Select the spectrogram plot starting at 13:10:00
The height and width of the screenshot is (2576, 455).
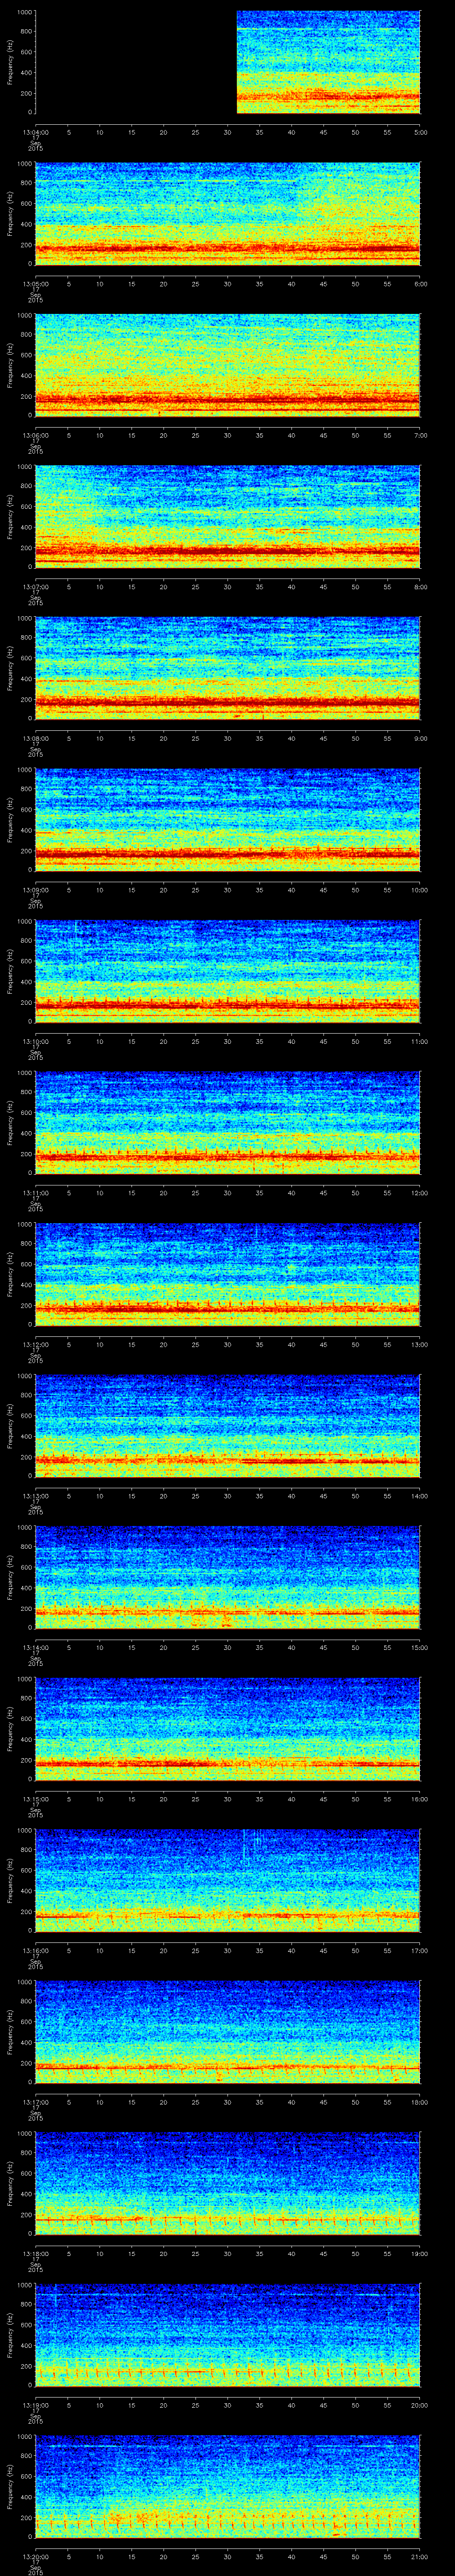(x=228, y=971)
